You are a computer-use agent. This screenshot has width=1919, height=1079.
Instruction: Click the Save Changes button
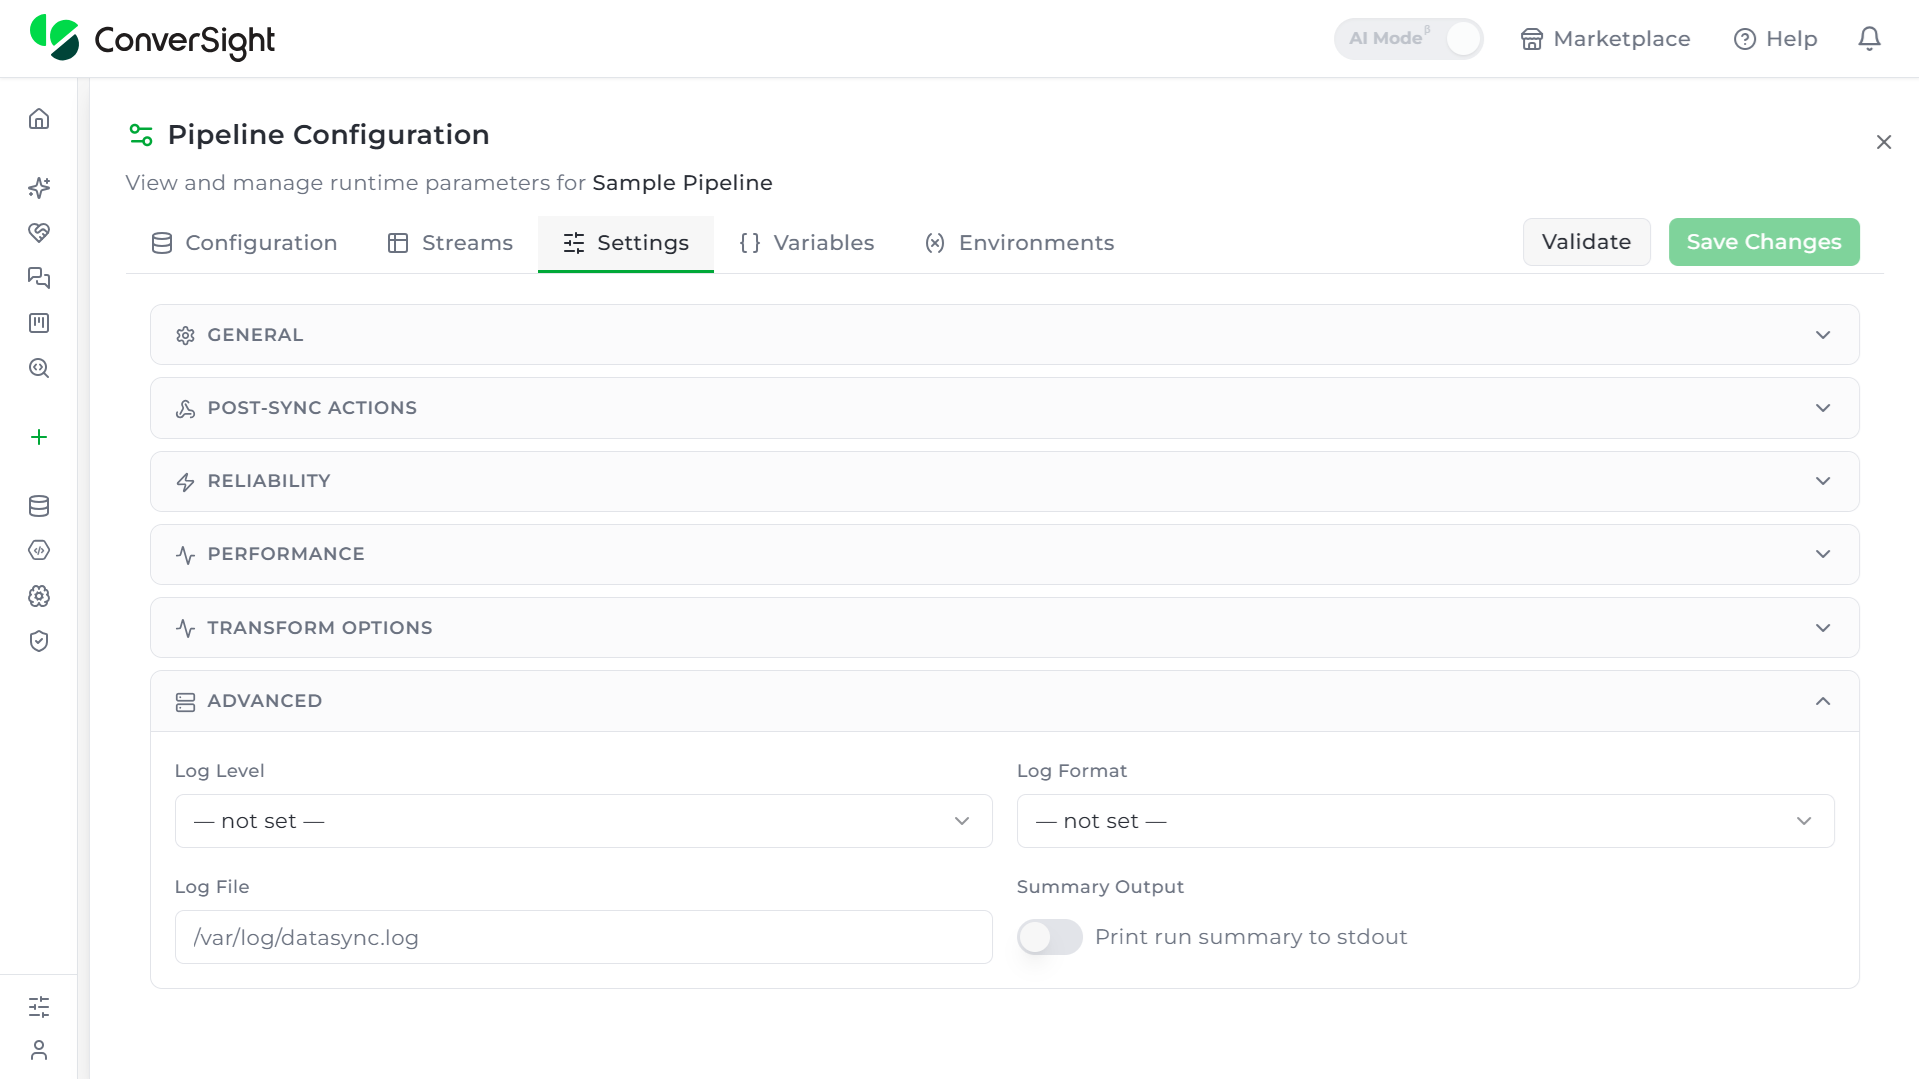(x=1764, y=242)
